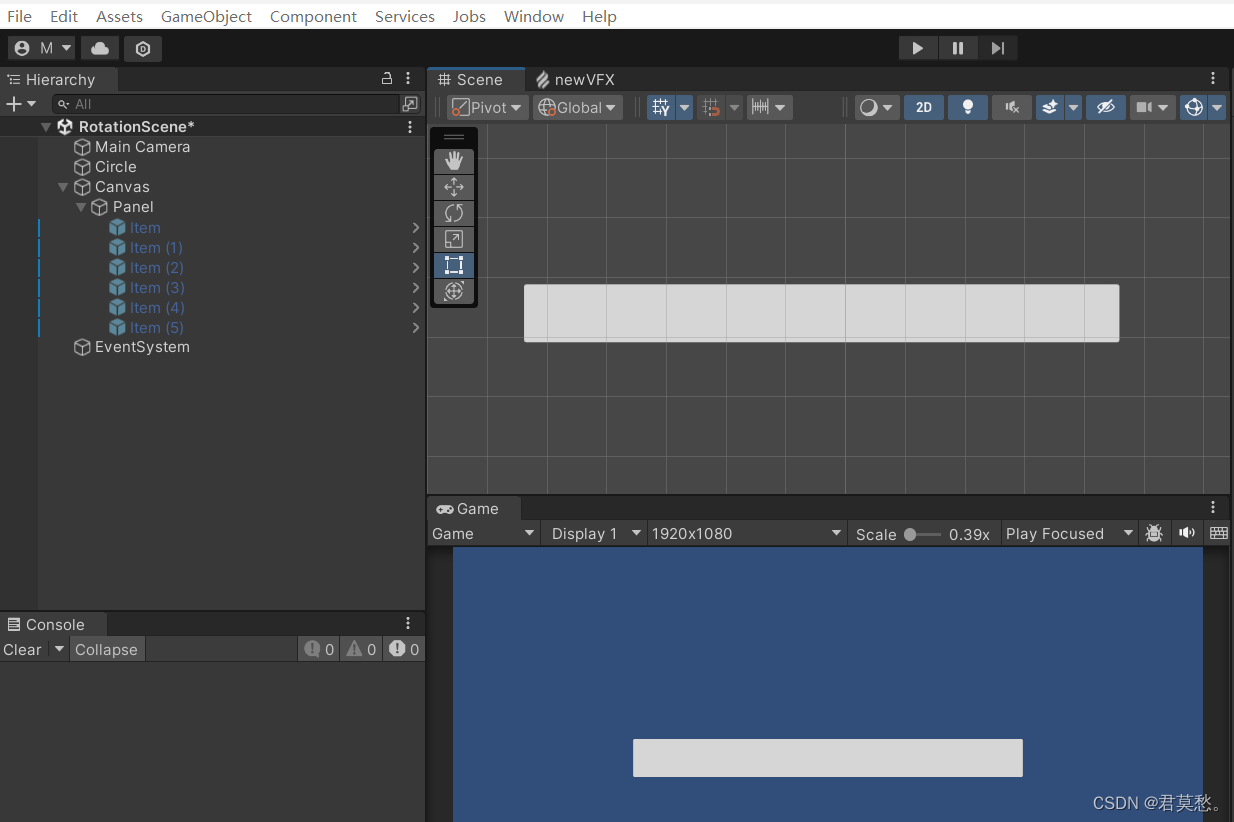1234x822 pixels.
Task: Open Unity cloud services
Action: click(x=100, y=48)
